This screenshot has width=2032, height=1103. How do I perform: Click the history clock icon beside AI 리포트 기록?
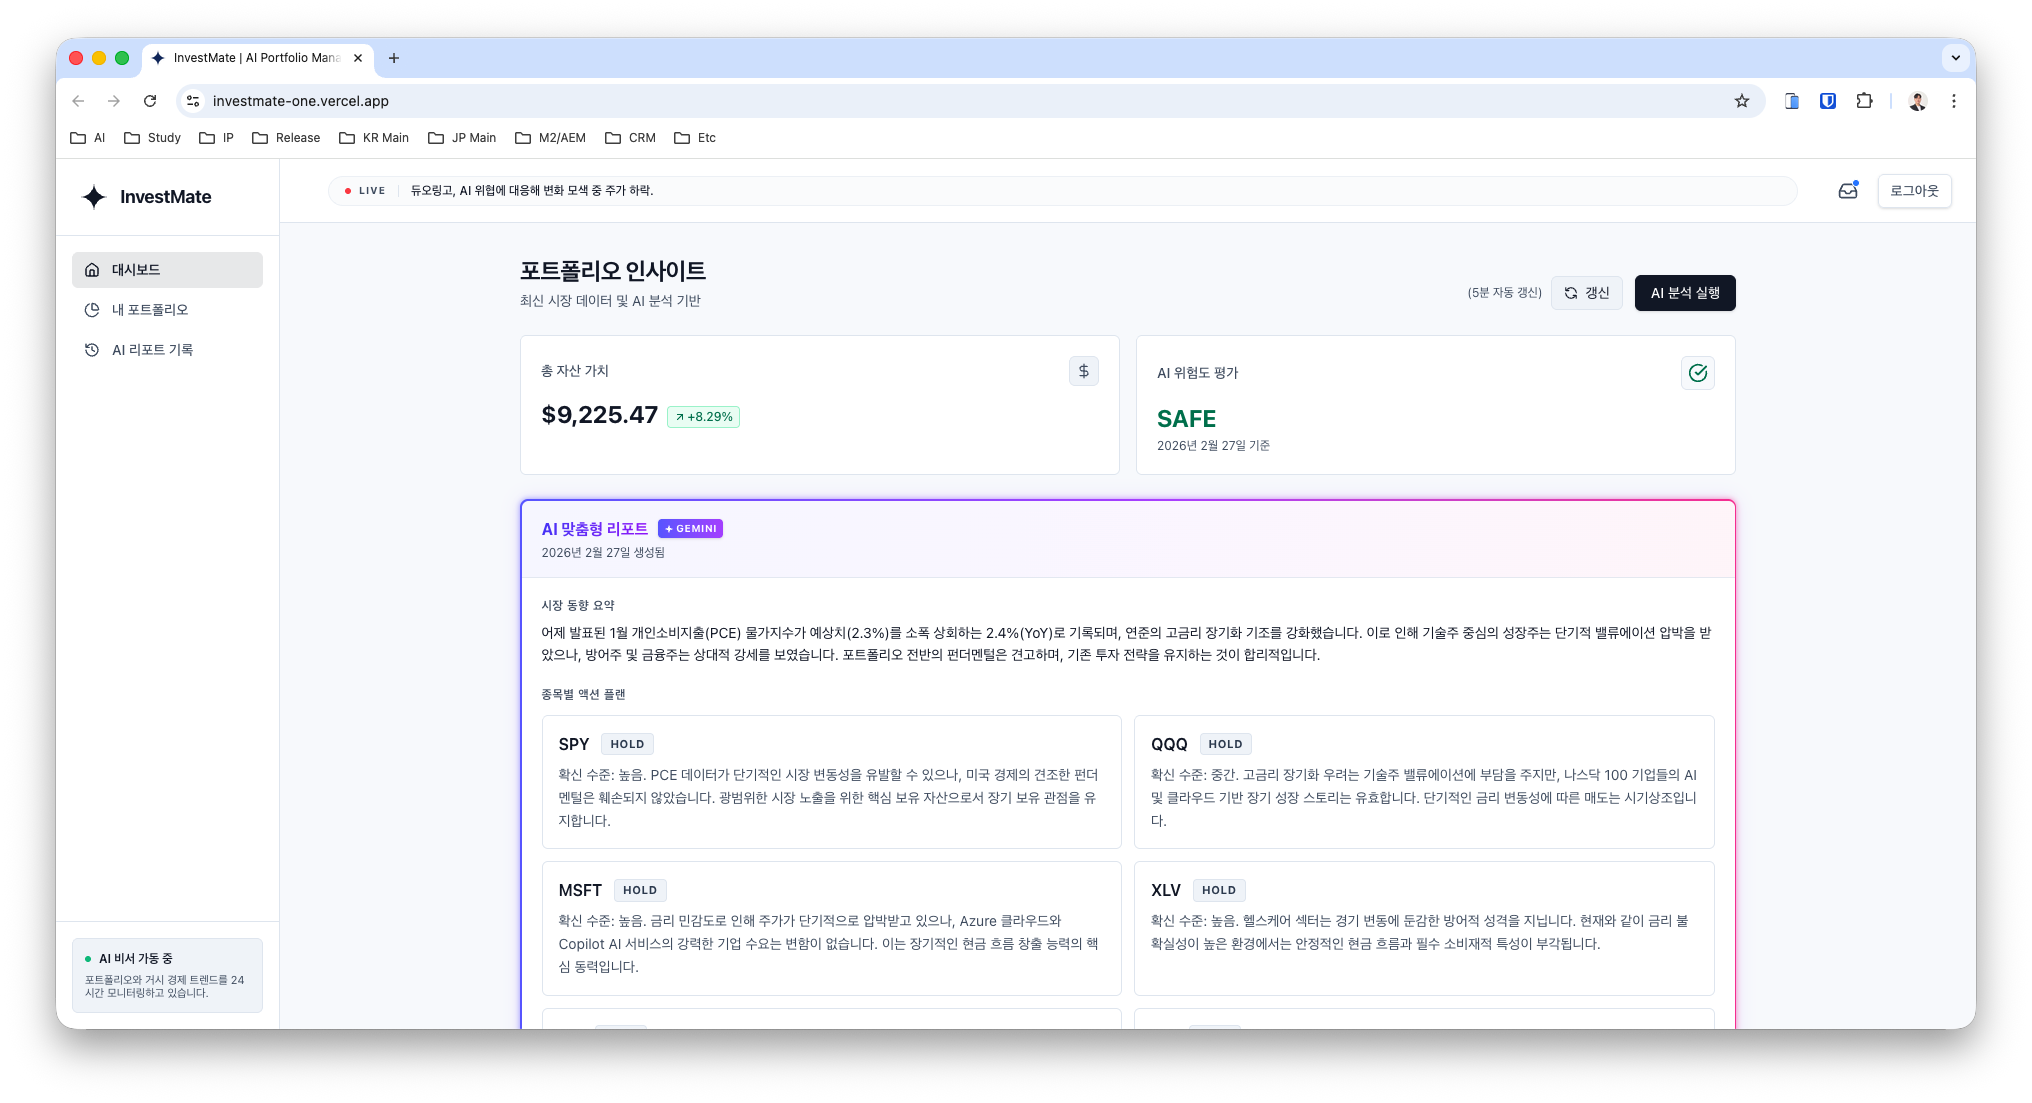91,349
